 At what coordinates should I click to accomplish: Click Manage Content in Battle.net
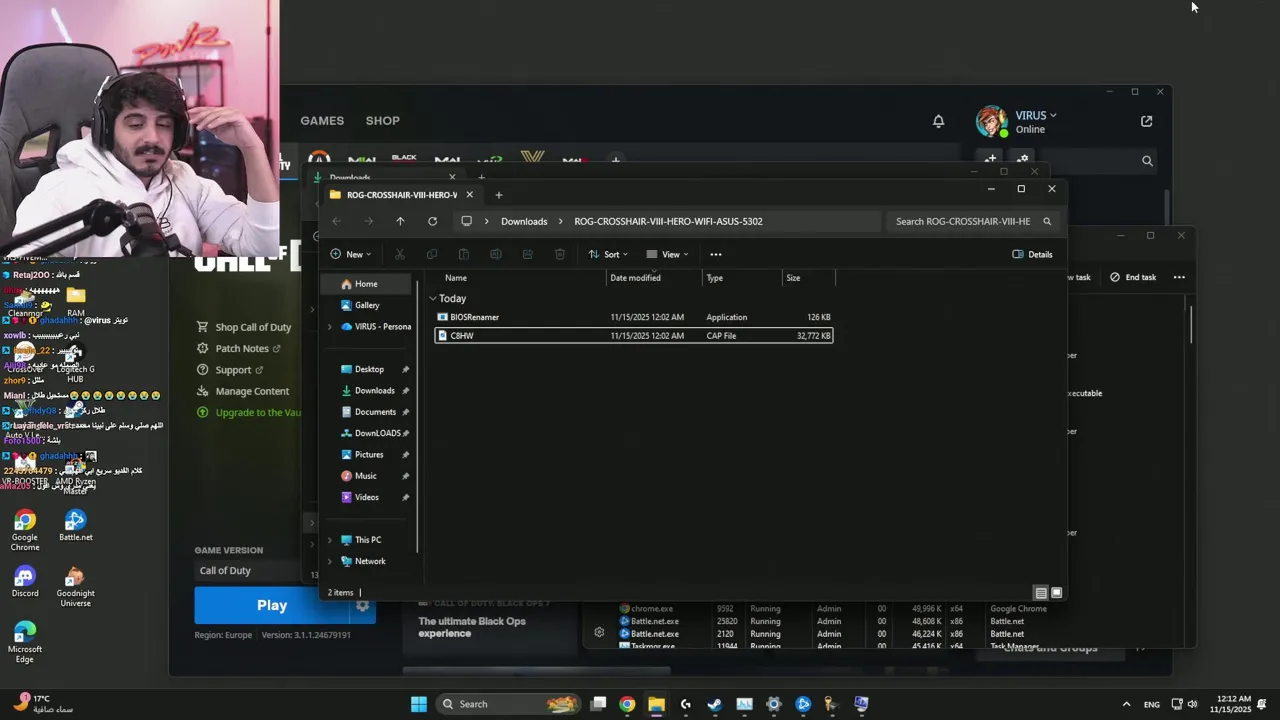pyautogui.click(x=244, y=391)
